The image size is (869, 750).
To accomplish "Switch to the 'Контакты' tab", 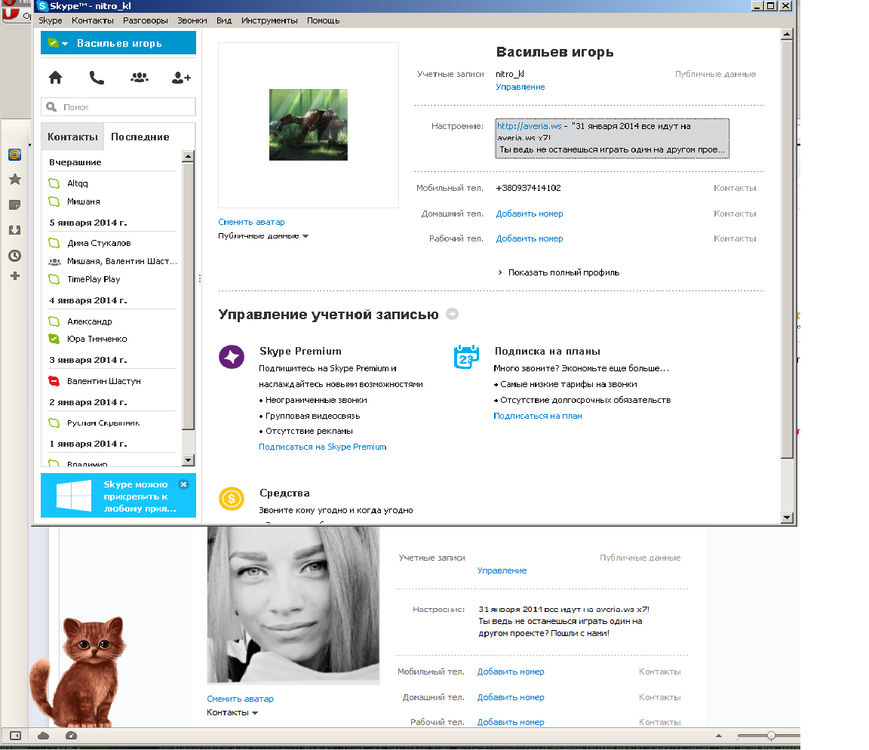I will click(72, 137).
